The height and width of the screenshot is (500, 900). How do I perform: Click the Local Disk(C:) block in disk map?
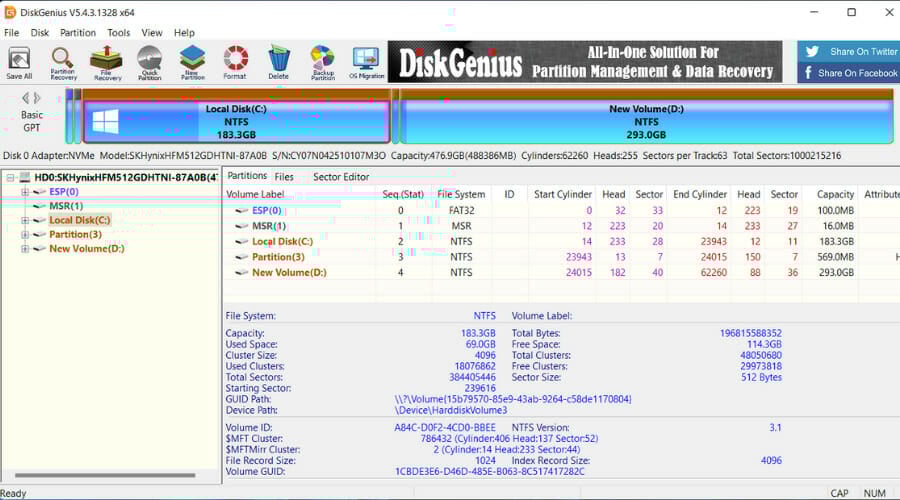[x=236, y=122]
